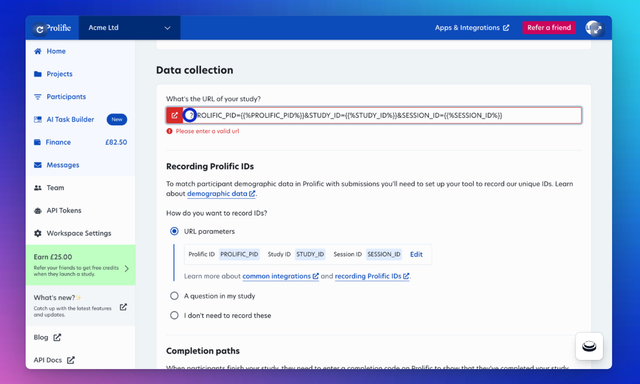The height and width of the screenshot is (384, 640).
Task: Select A question in my study option
Action: [x=174, y=296]
